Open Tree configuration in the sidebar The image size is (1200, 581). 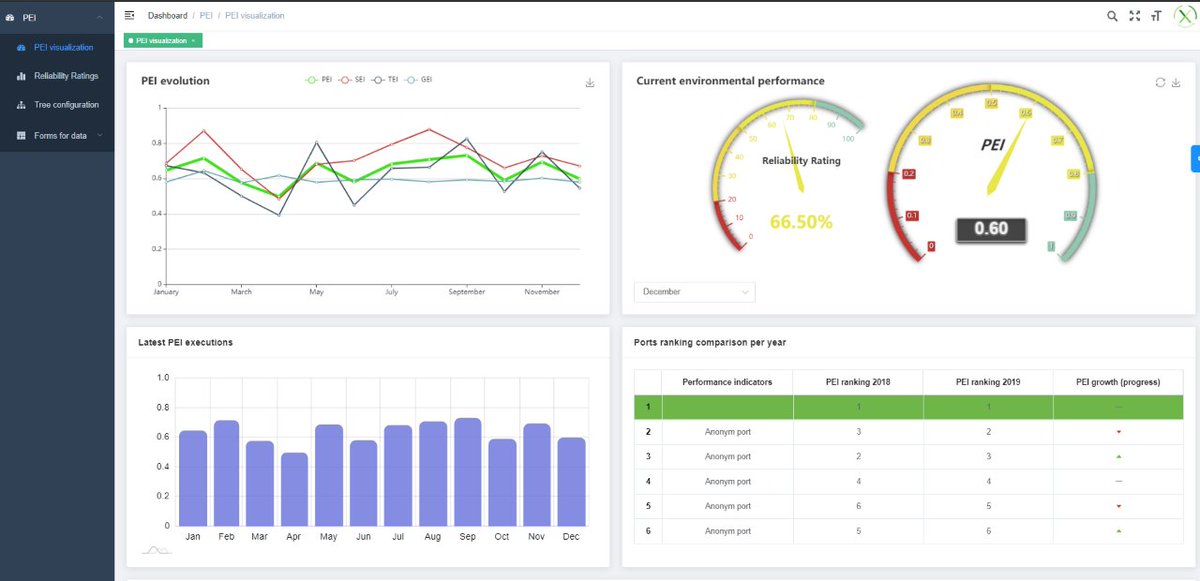[x=57, y=105]
